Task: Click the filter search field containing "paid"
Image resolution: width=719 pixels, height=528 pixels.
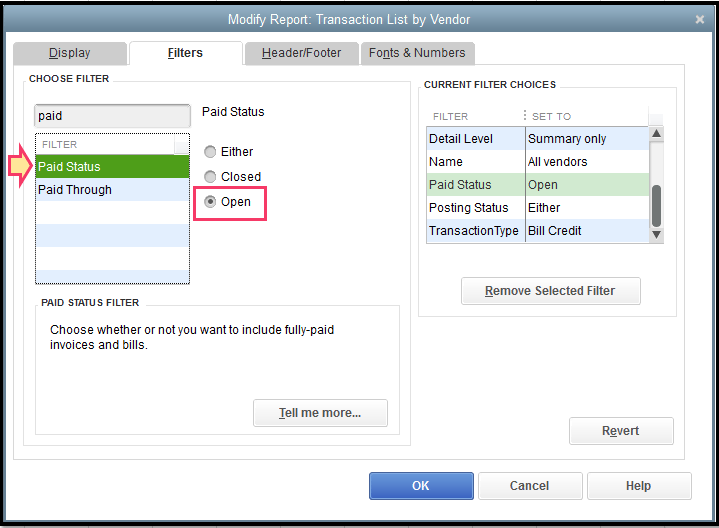Action: pyautogui.click(x=112, y=116)
